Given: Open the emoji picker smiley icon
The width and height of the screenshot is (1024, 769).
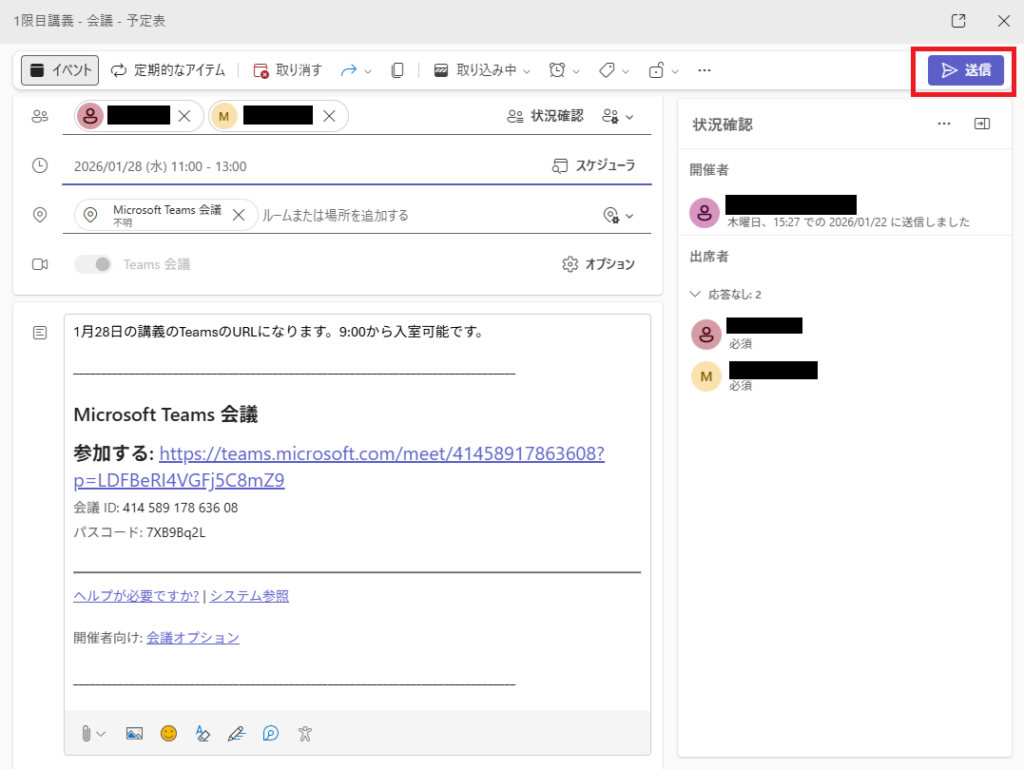Looking at the screenshot, I should [169, 733].
